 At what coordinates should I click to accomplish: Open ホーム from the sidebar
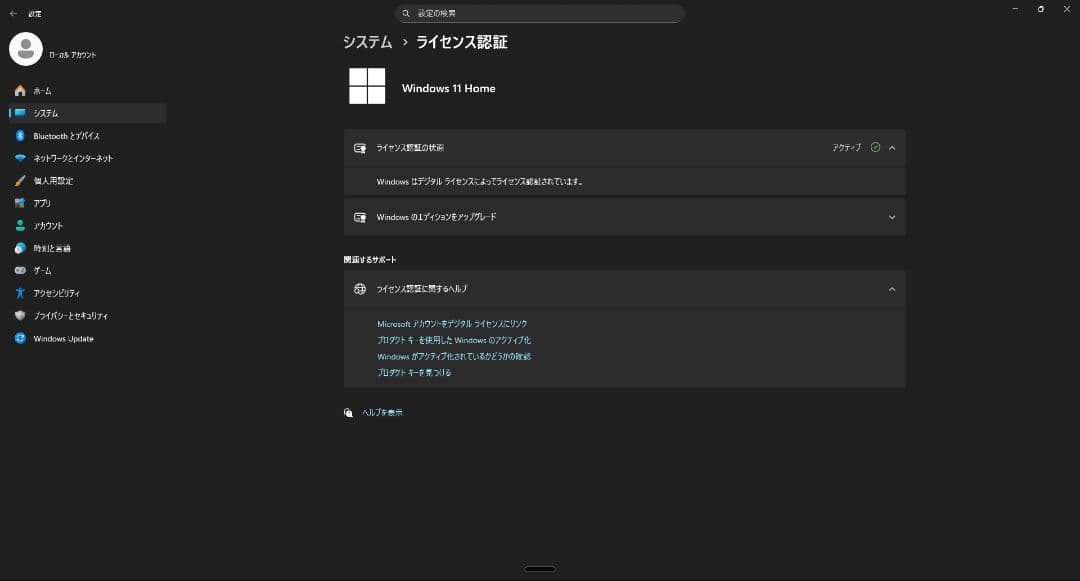click(x=87, y=91)
